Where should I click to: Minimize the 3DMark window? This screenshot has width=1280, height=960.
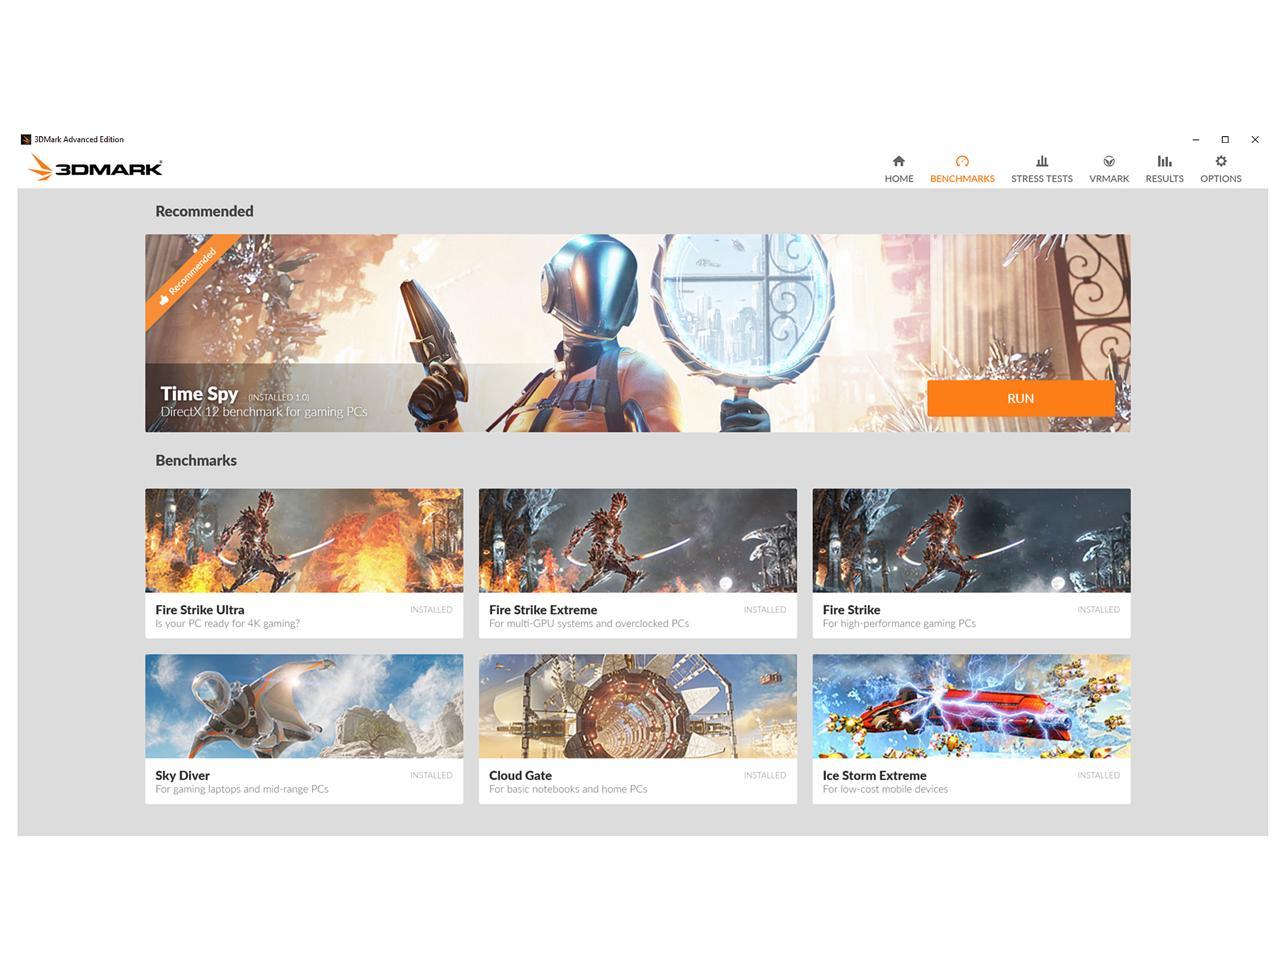[x=1195, y=140]
